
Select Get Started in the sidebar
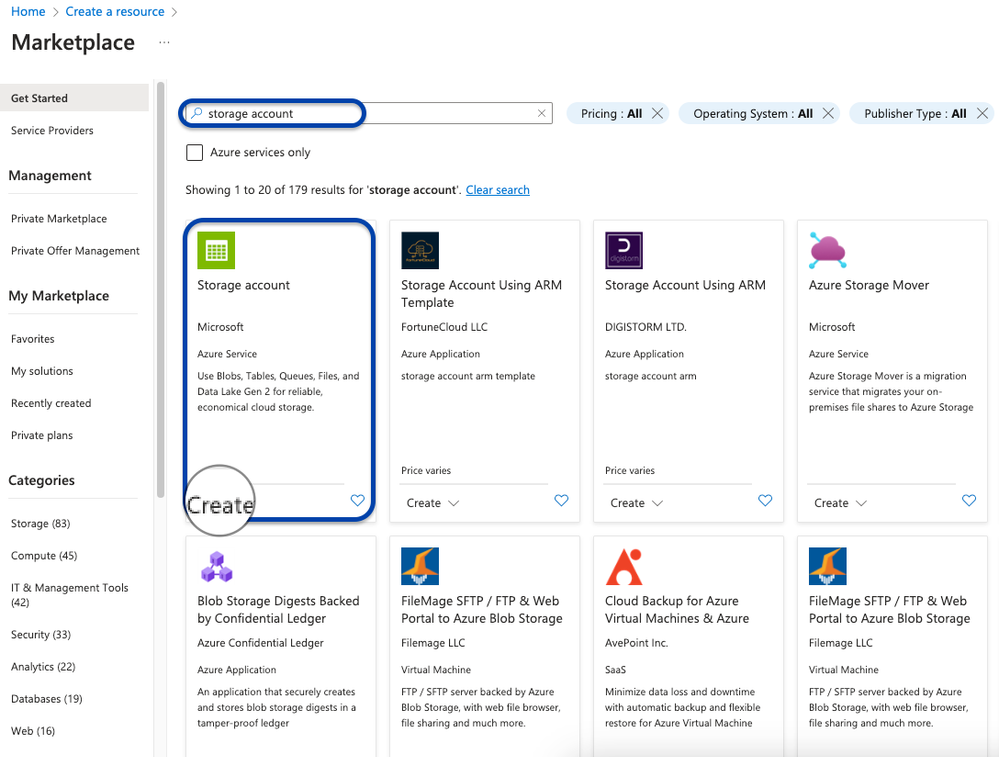(x=75, y=98)
